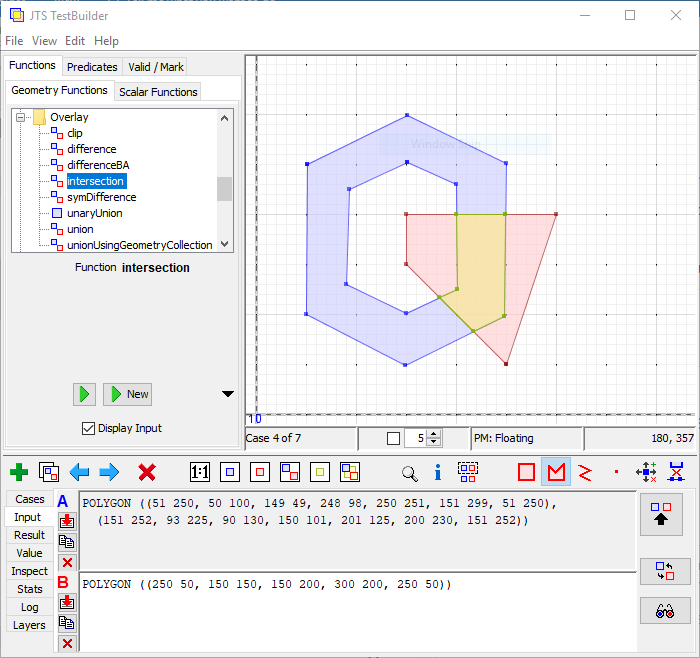Select the draw linestring tool

(585, 472)
